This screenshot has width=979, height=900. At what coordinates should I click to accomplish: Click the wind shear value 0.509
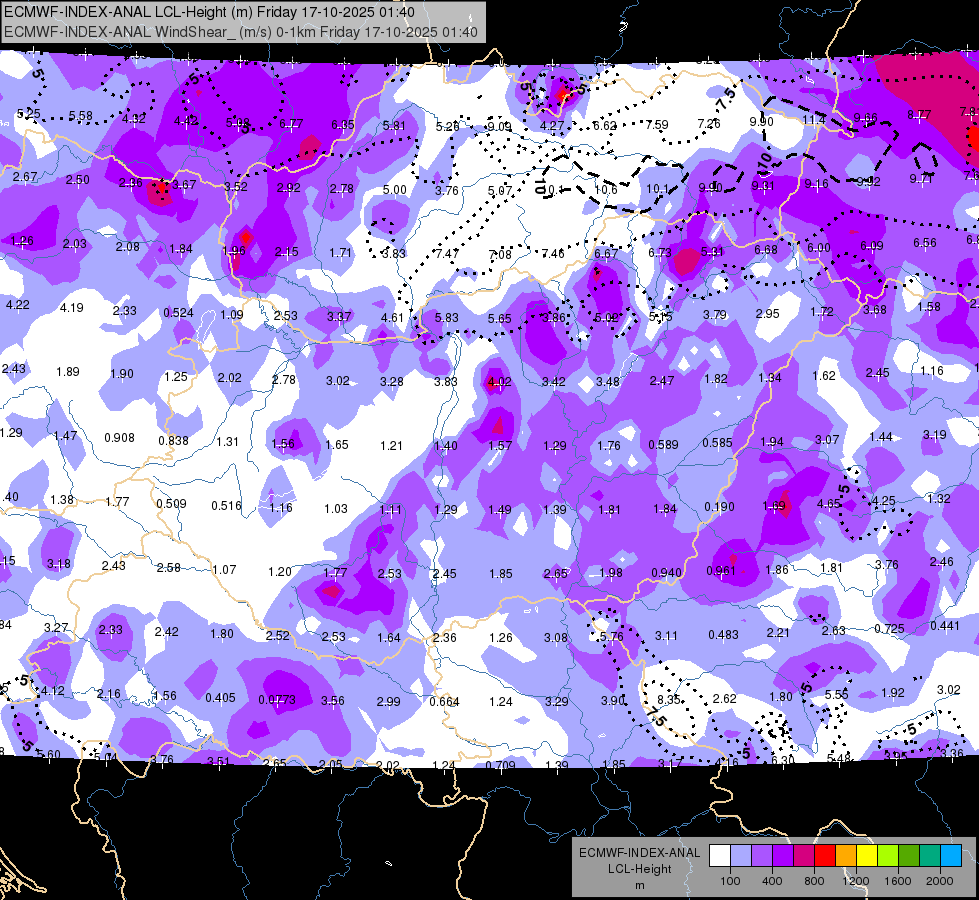(171, 503)
